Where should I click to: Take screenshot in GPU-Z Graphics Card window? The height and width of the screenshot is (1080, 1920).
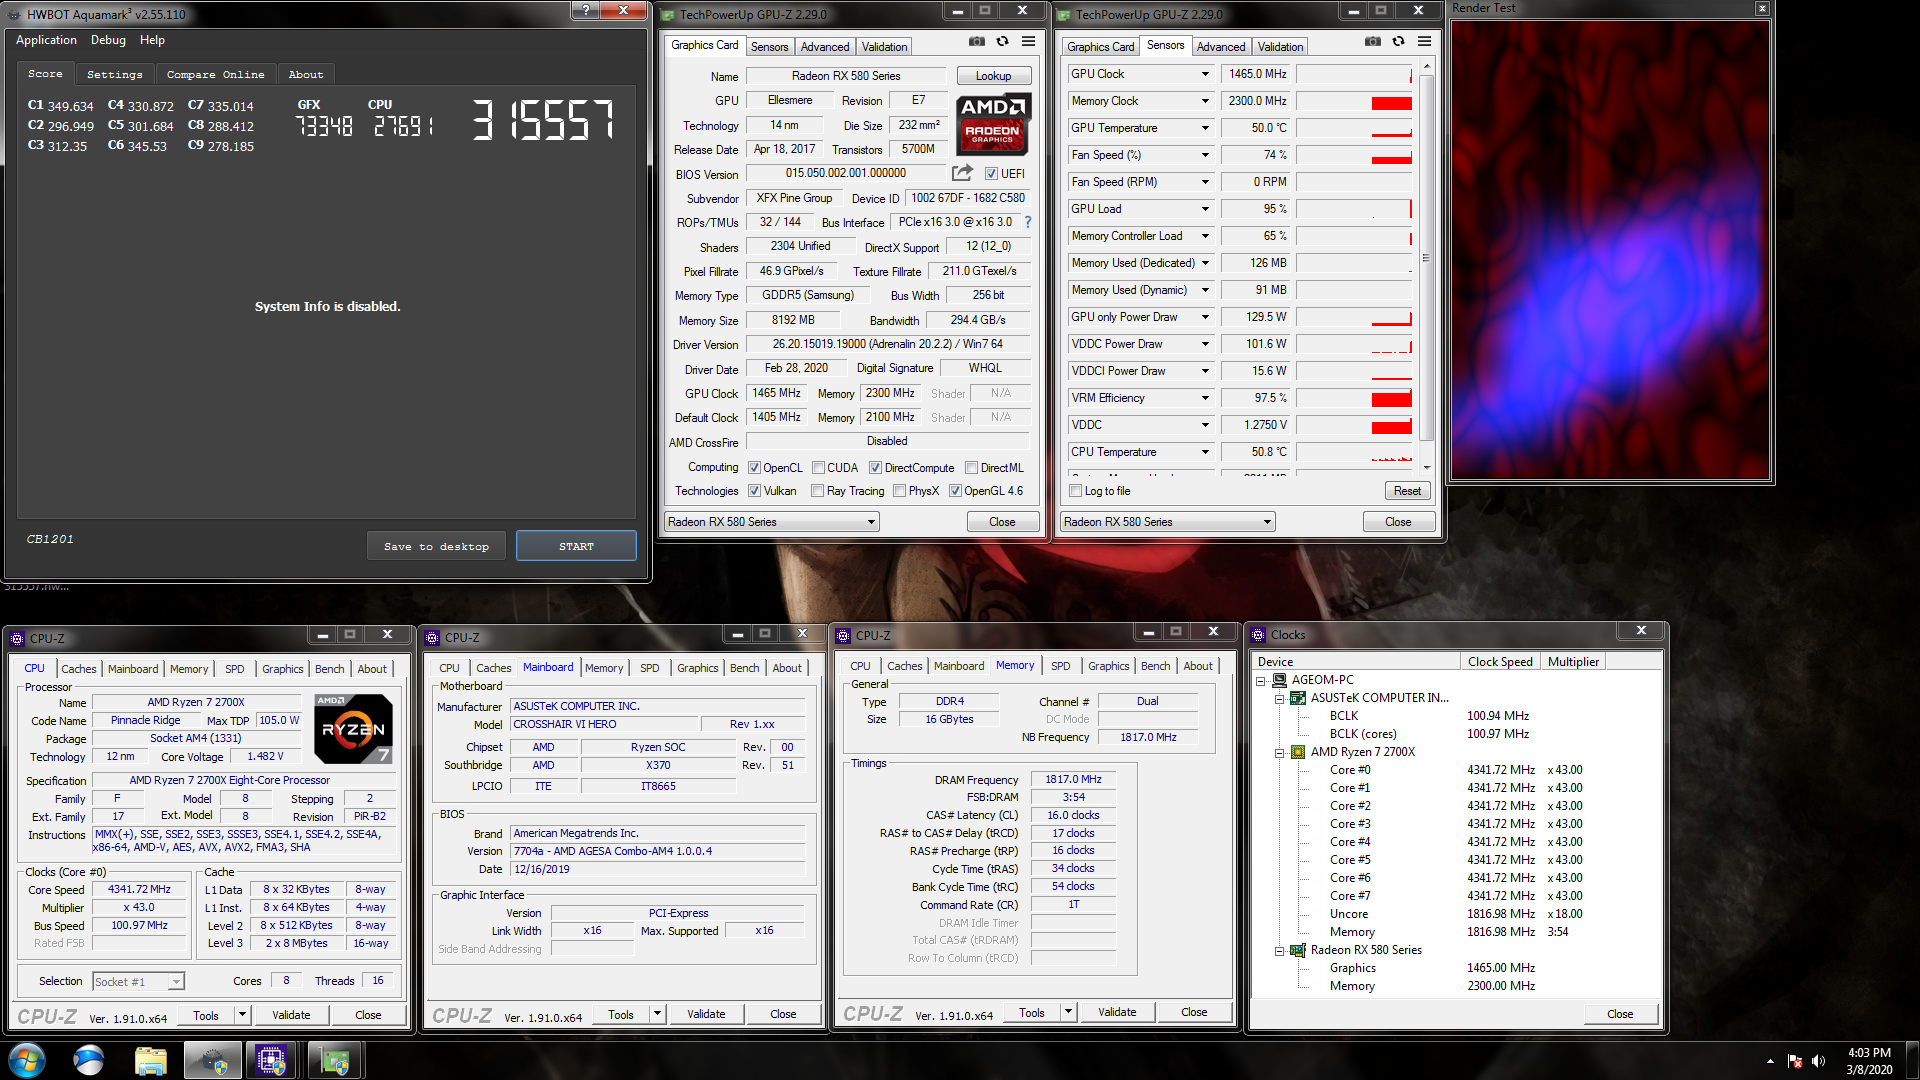click(976, 42)
